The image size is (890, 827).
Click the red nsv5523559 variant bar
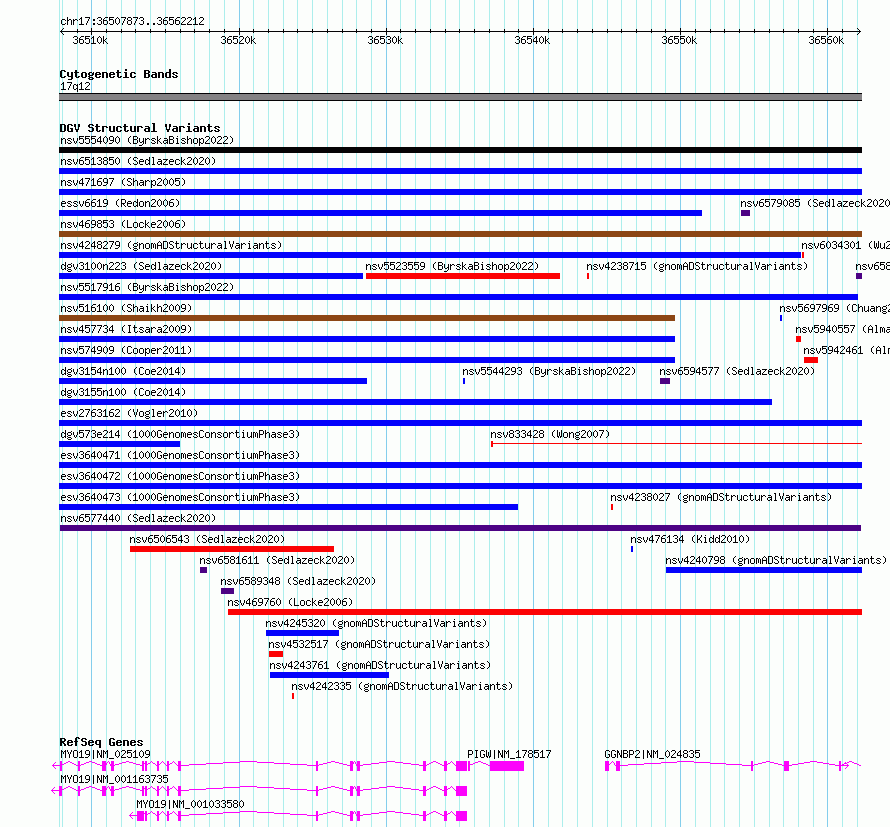[x=463, y=276]
